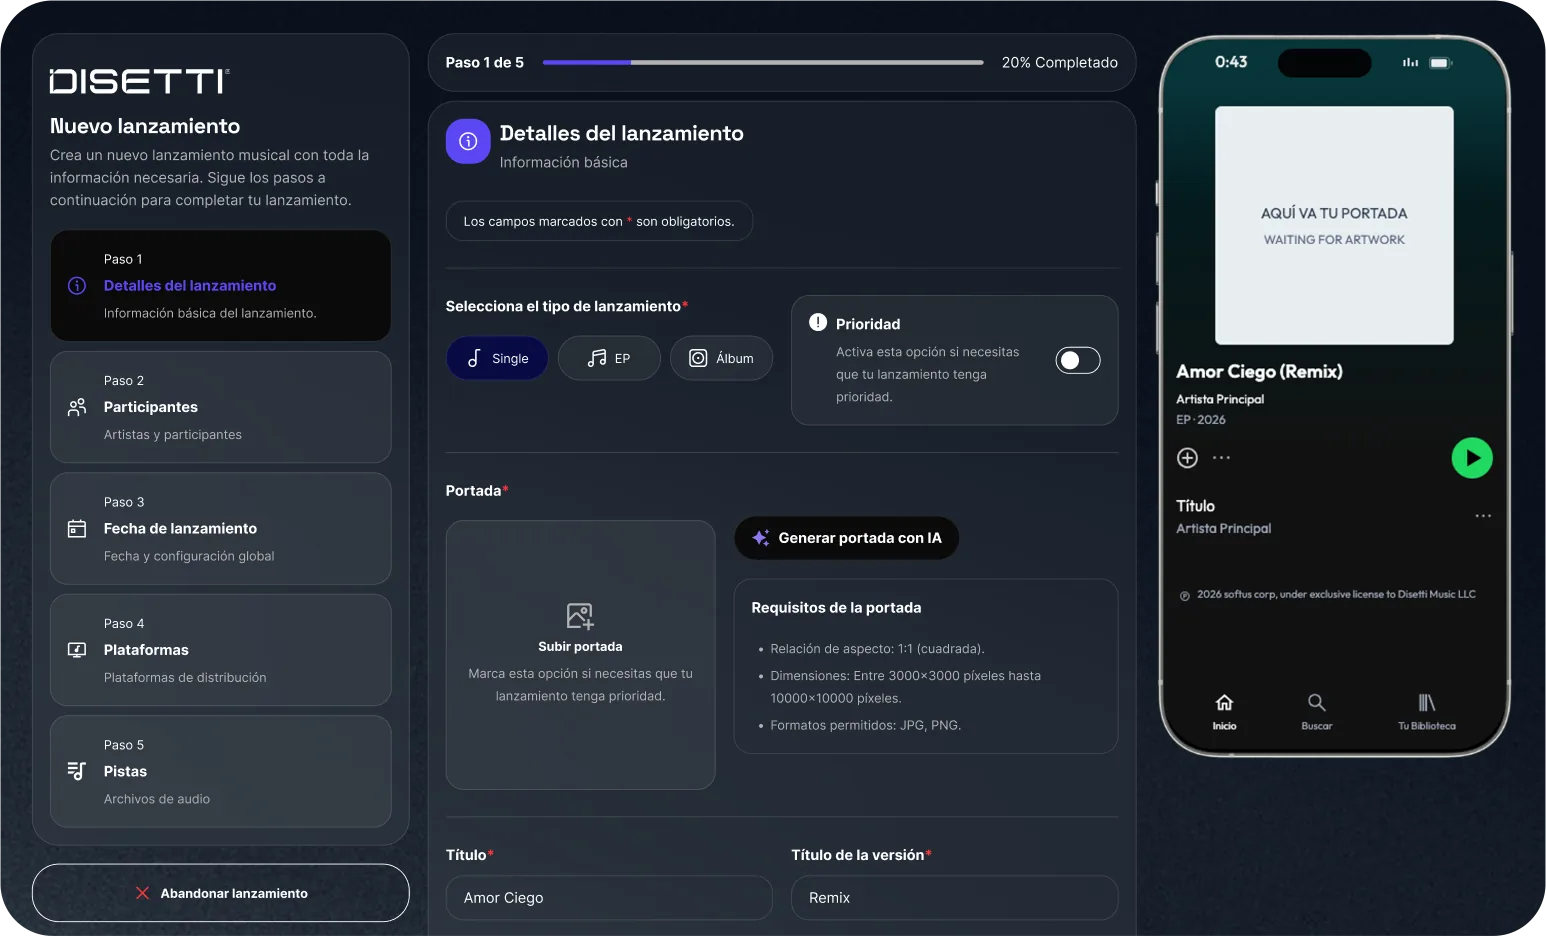Click the Título de la versión field
This screenshot has width=1546, height=936.
pyautogui.click(x=955, y=898)
